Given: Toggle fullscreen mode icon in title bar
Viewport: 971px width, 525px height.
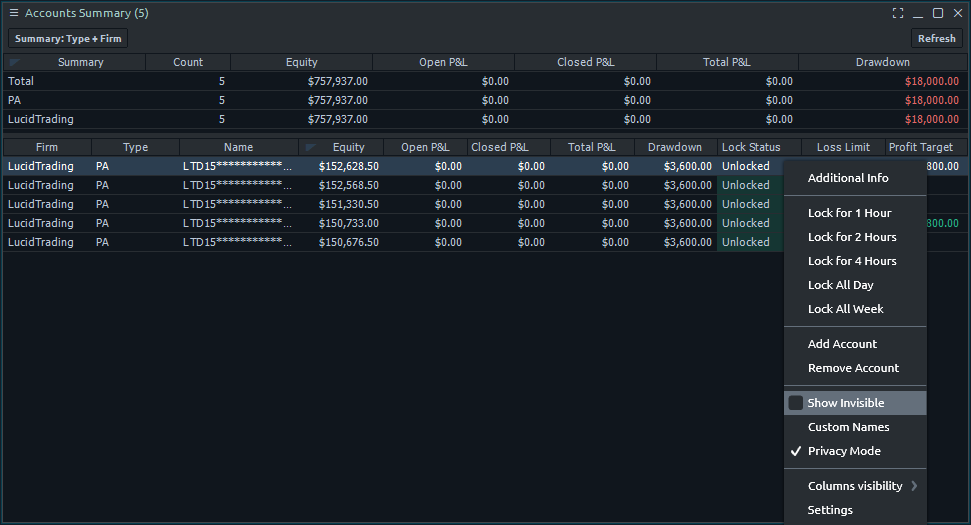Looking at the screenshot, I should [898, 13].
